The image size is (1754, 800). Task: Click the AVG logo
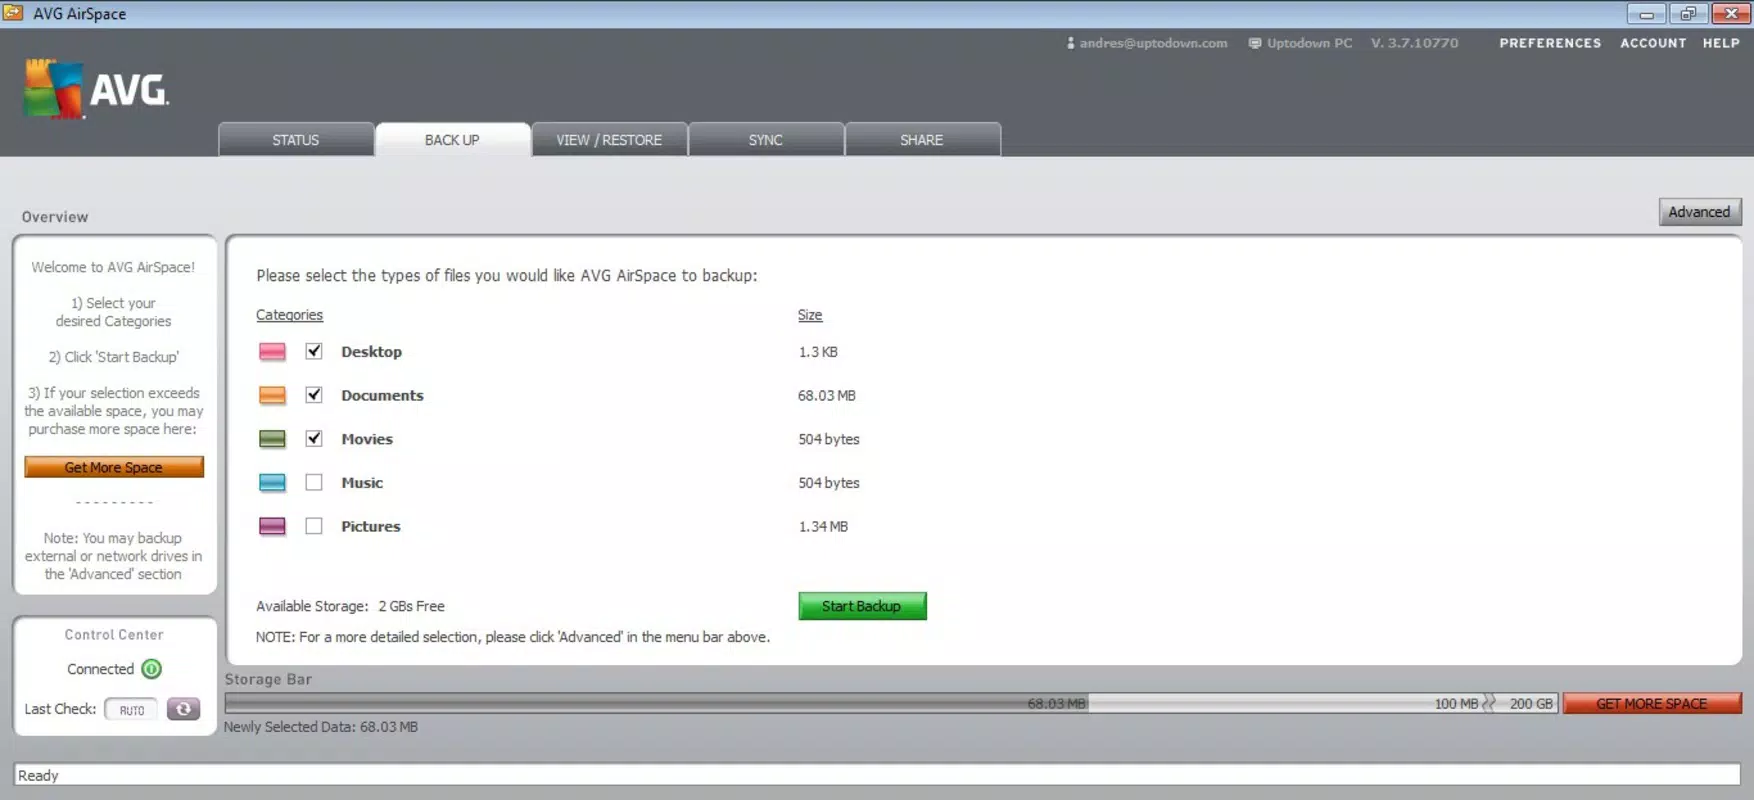click(97, 89)
